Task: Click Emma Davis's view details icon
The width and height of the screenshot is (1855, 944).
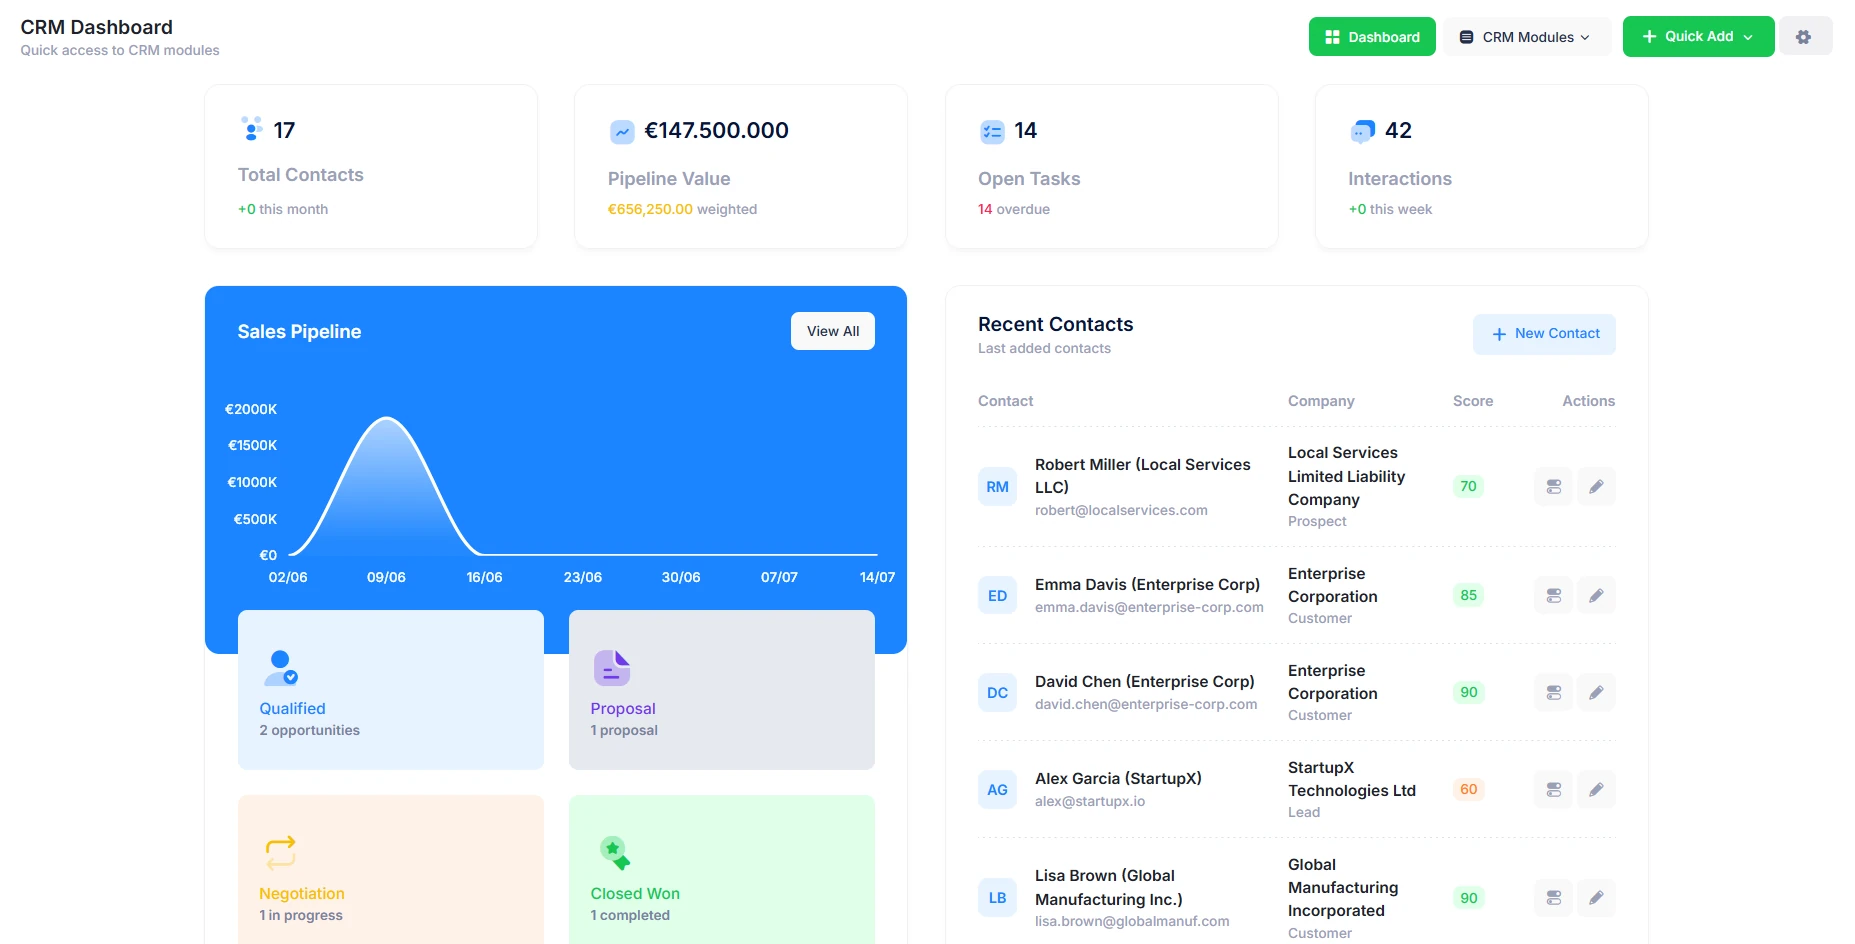Action: (x=1553, y=596)
